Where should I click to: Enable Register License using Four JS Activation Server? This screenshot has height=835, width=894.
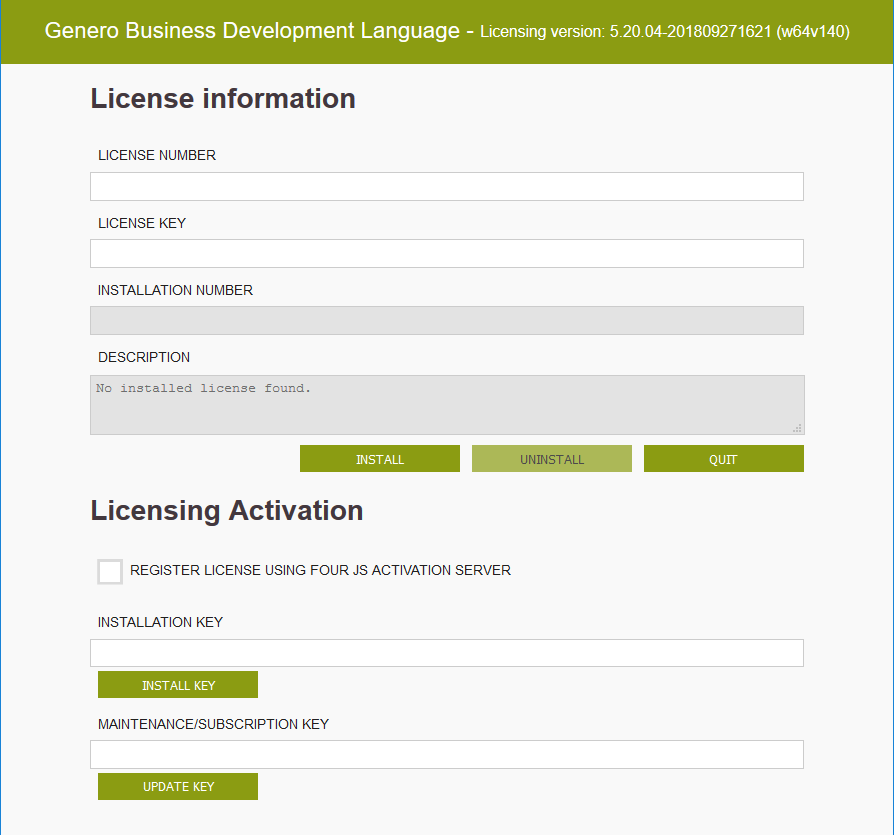tap(110, 572)
